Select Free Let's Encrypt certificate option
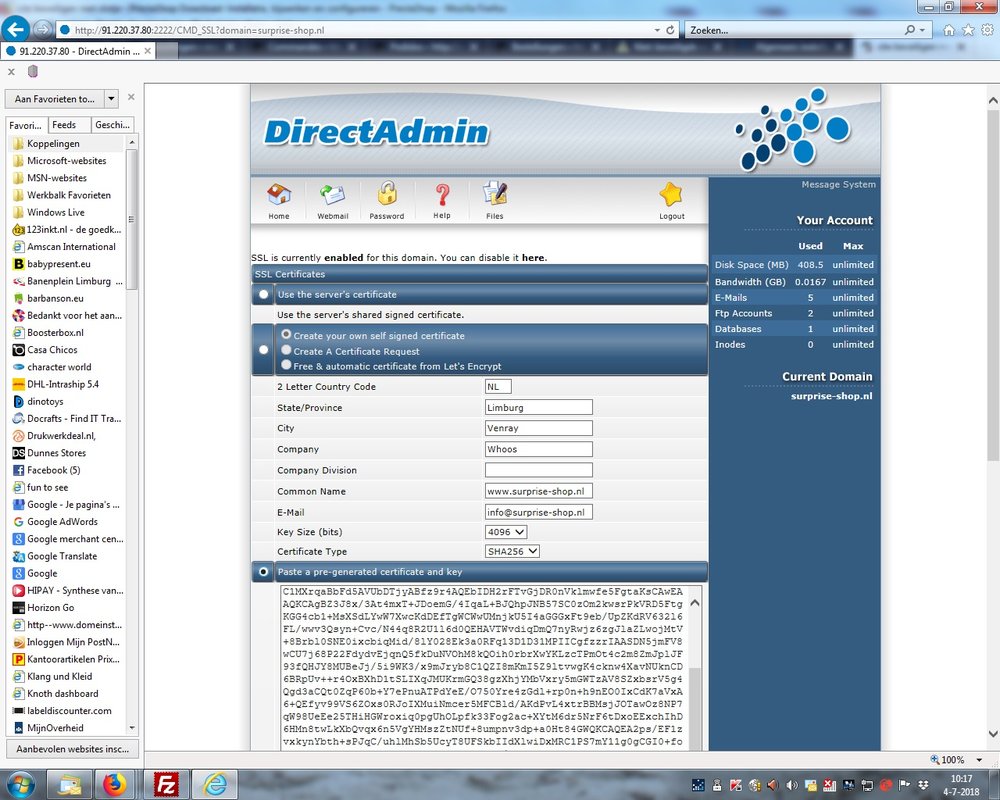Image resolution: width=1000 pixels, height=800 pixels. (286, 365)
